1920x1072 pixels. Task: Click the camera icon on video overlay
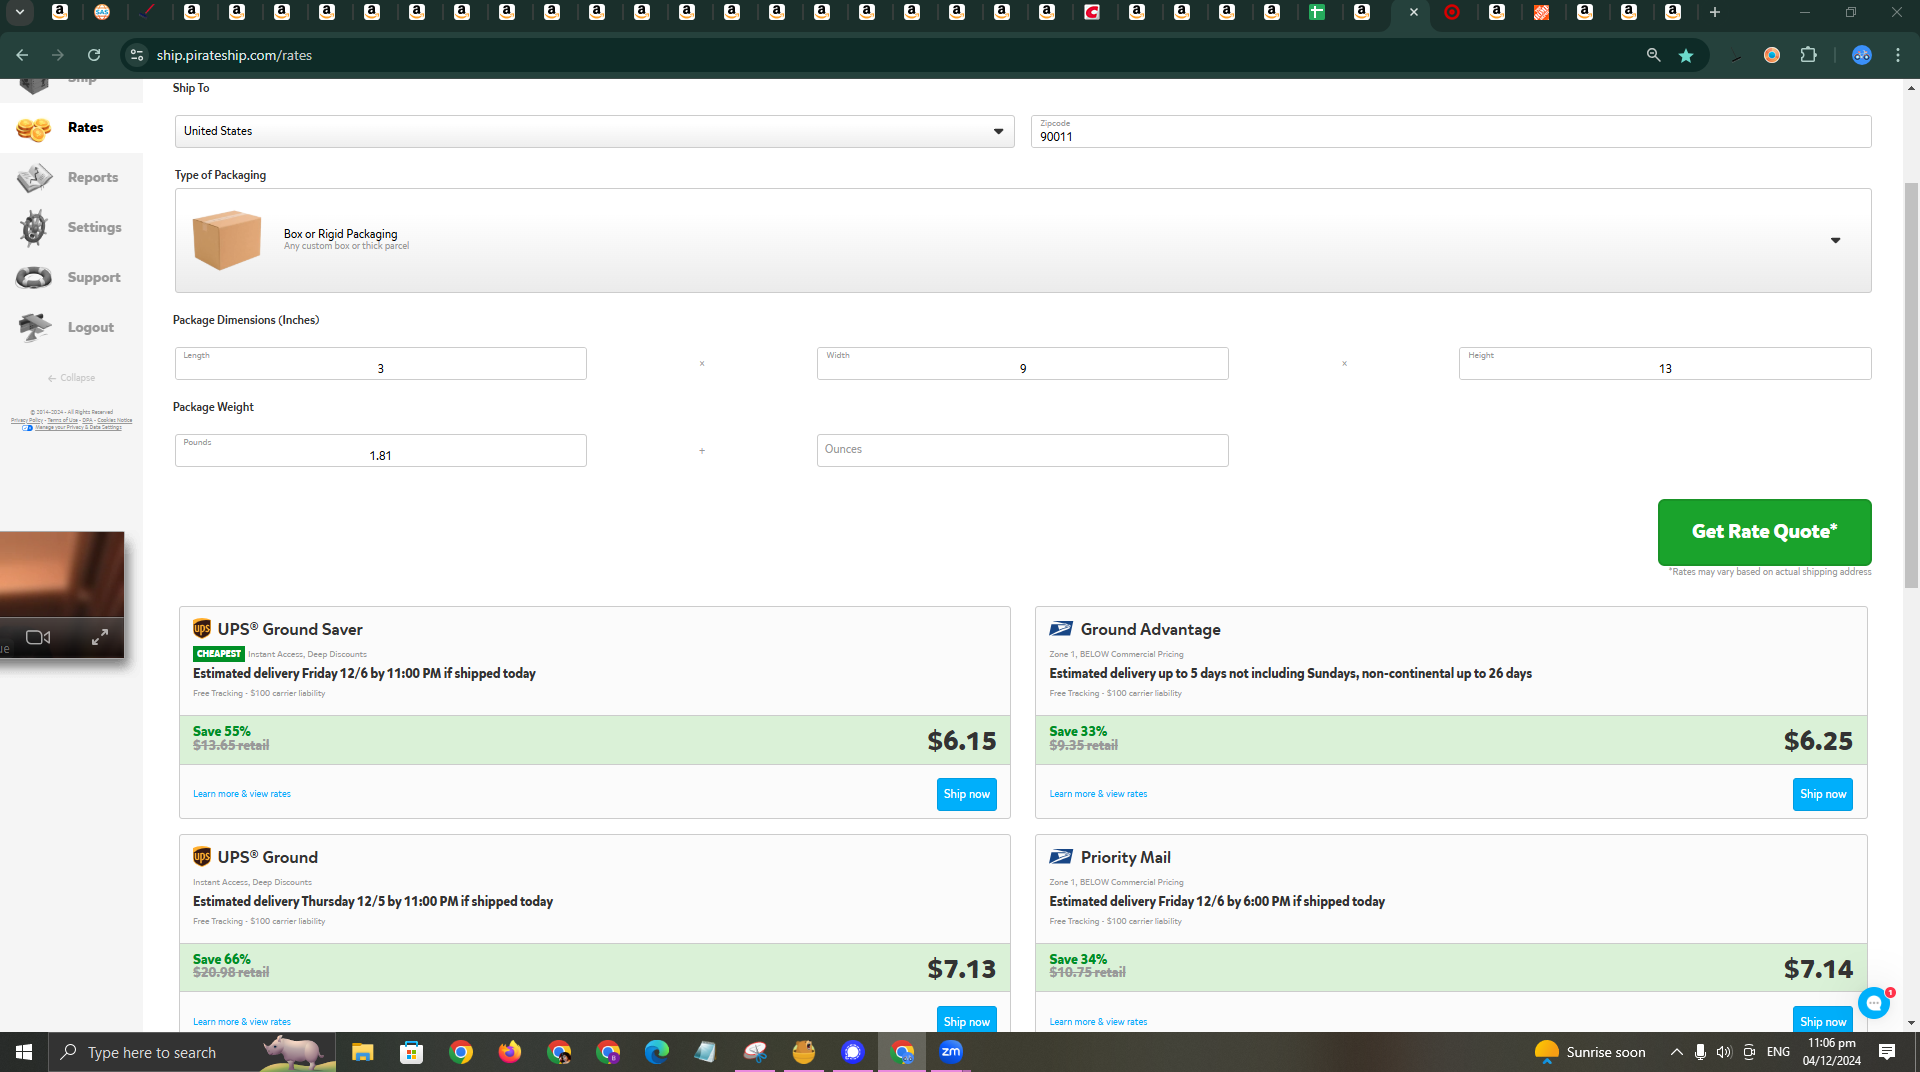[38, 638]
